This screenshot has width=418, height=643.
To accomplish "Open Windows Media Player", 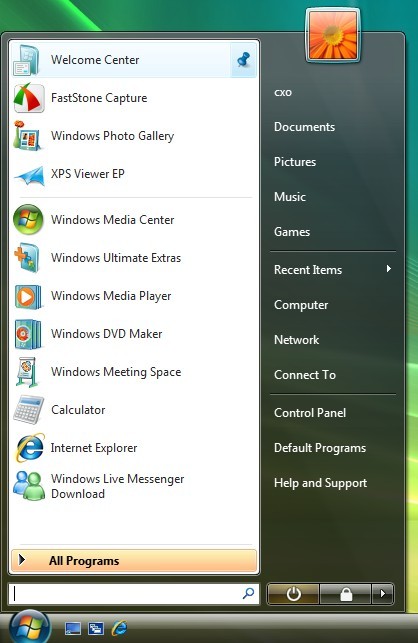I will 134,296.
